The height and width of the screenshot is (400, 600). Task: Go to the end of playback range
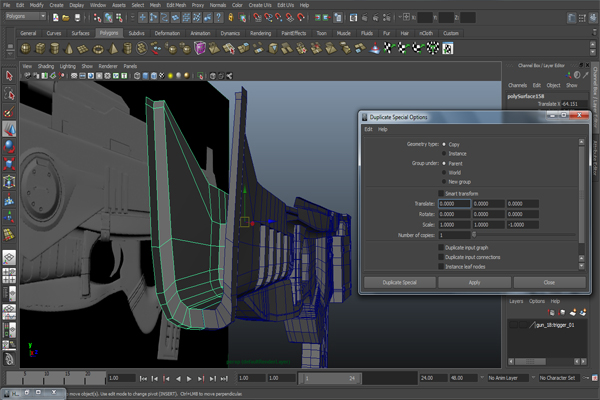pyautogui.click(x=224, y=379)
